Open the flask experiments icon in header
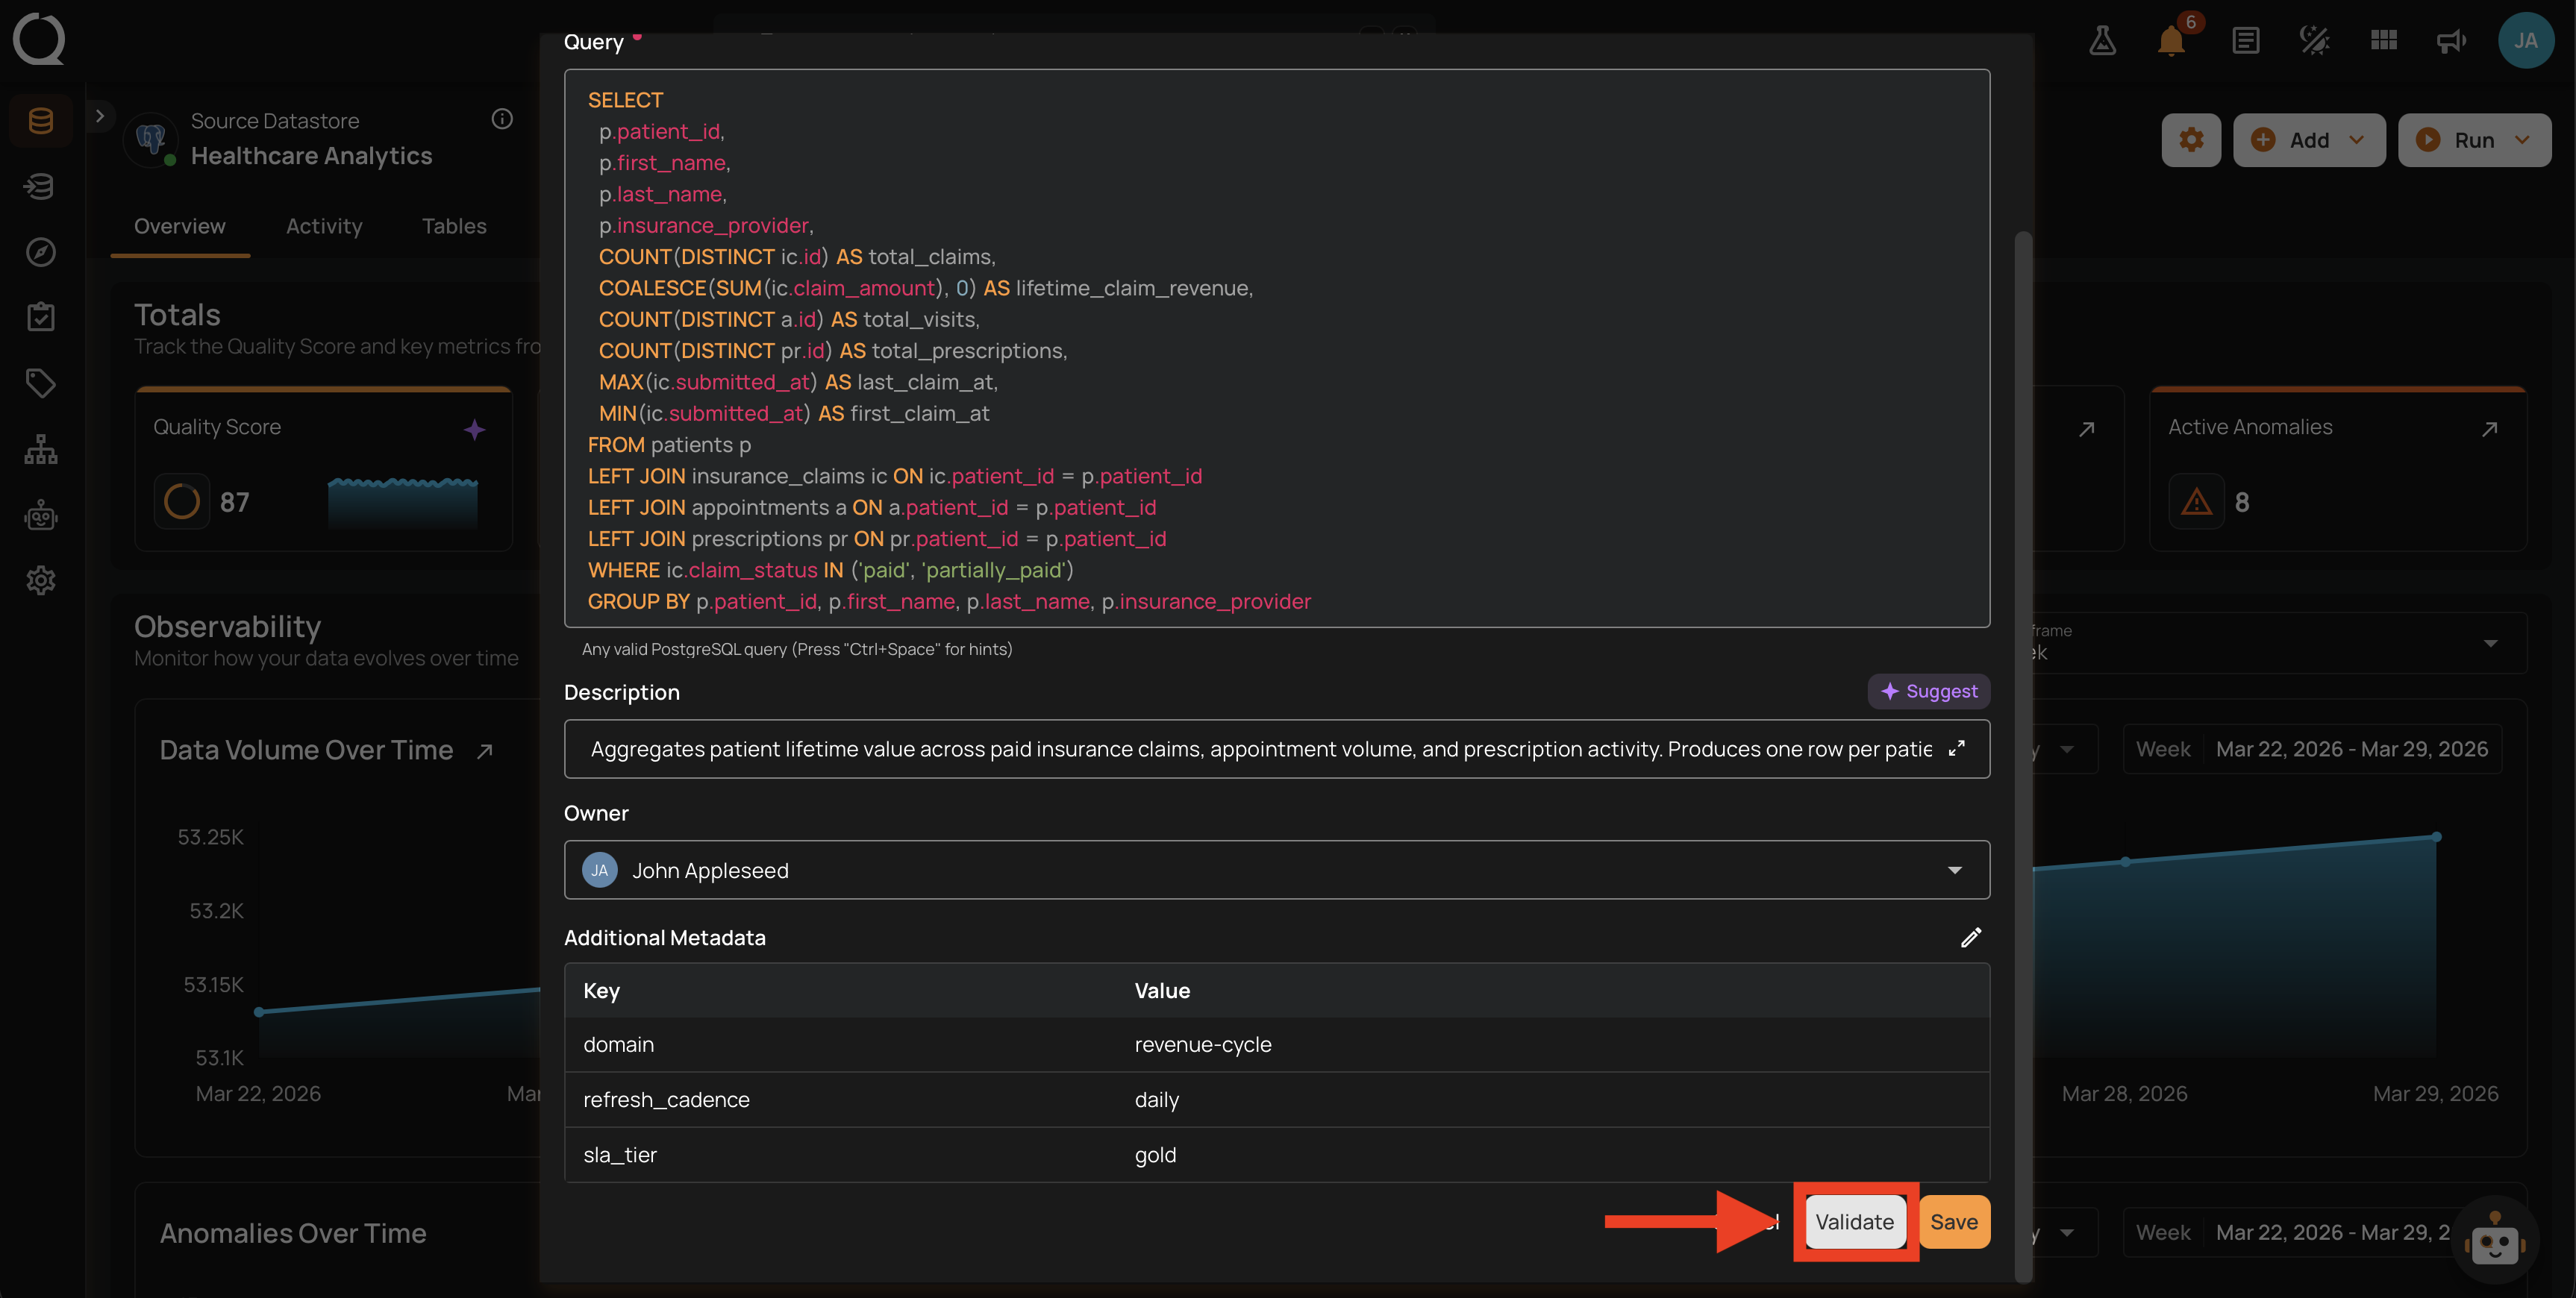Viewport: 2576px width, 1298px height. pos(2102,40)
